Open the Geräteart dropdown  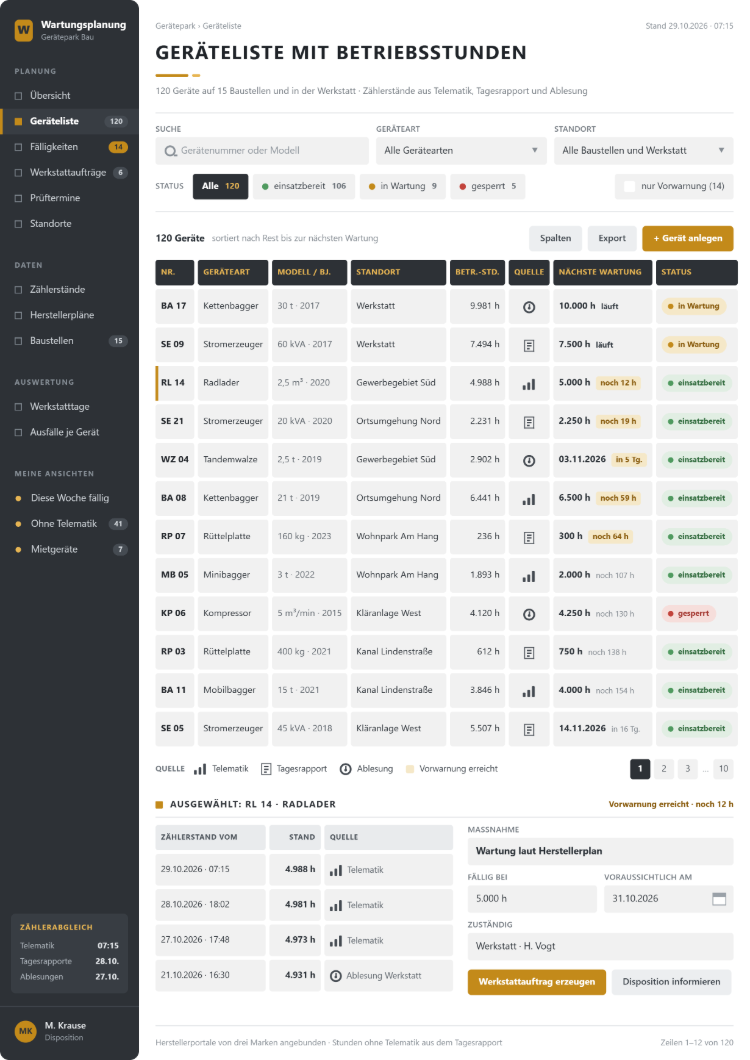point(461,151)
